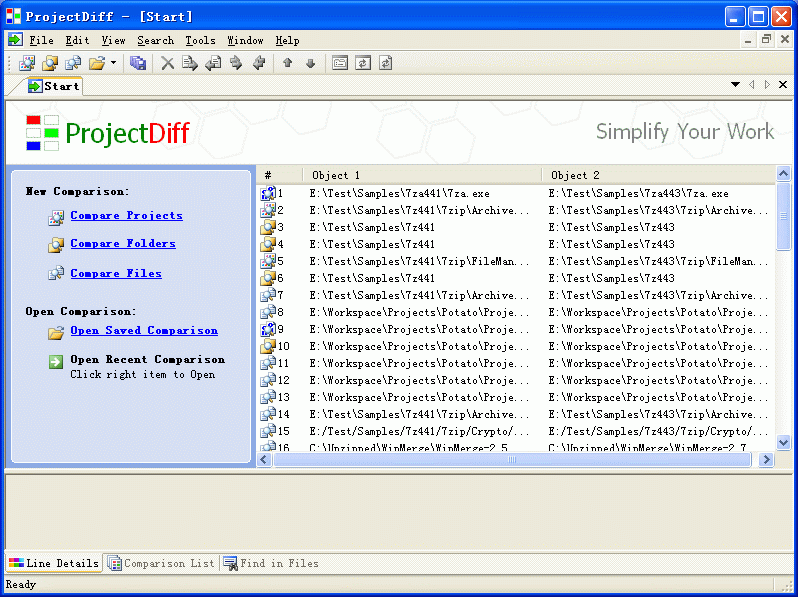
Task: Click the copy all right arrows icon
Action: [x=236, y=63]
